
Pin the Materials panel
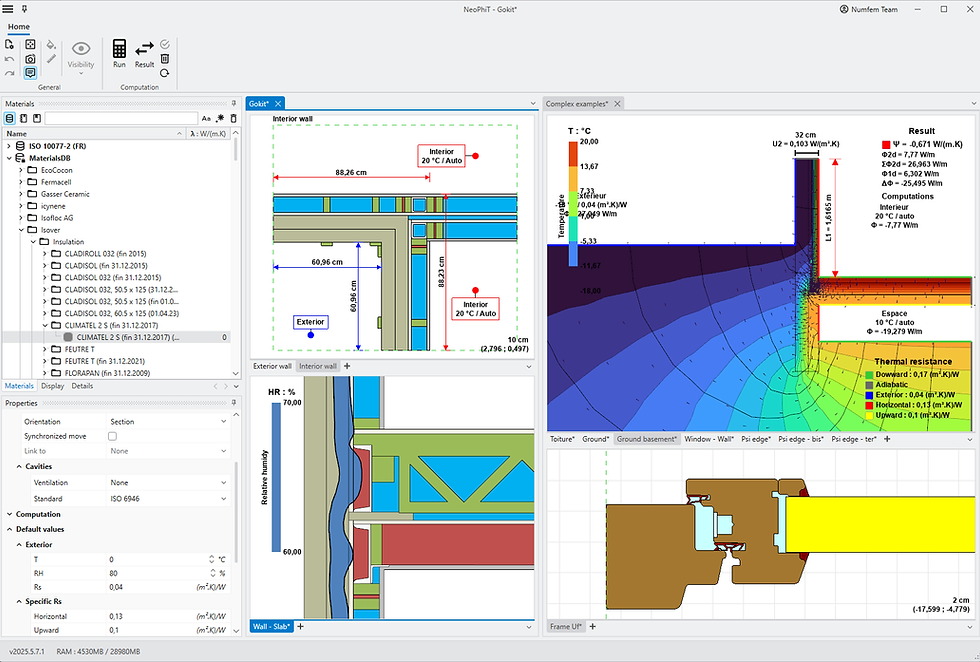pyautogui.click(x=234, y=104)
